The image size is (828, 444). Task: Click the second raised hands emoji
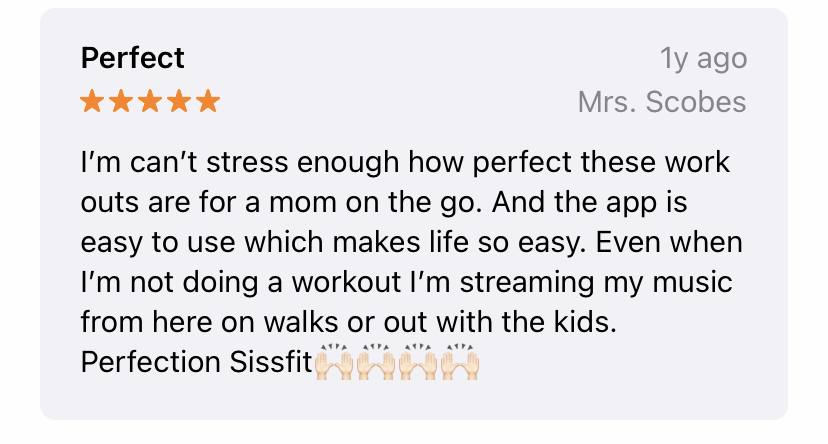coord(375,362)
